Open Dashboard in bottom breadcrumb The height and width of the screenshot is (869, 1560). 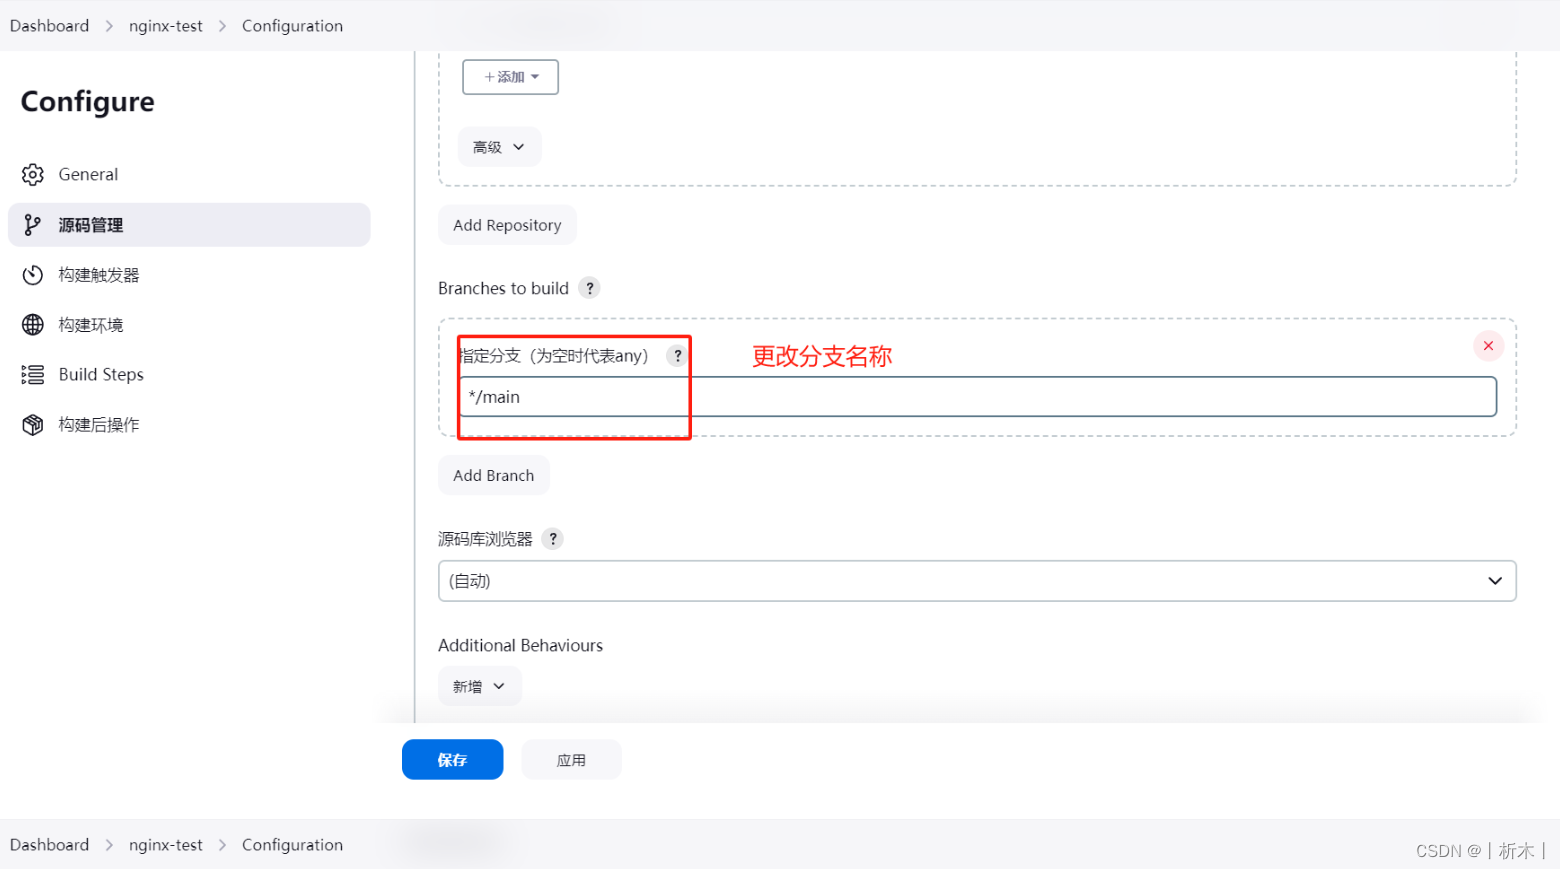pyautogui.click(x=50, y=845)
